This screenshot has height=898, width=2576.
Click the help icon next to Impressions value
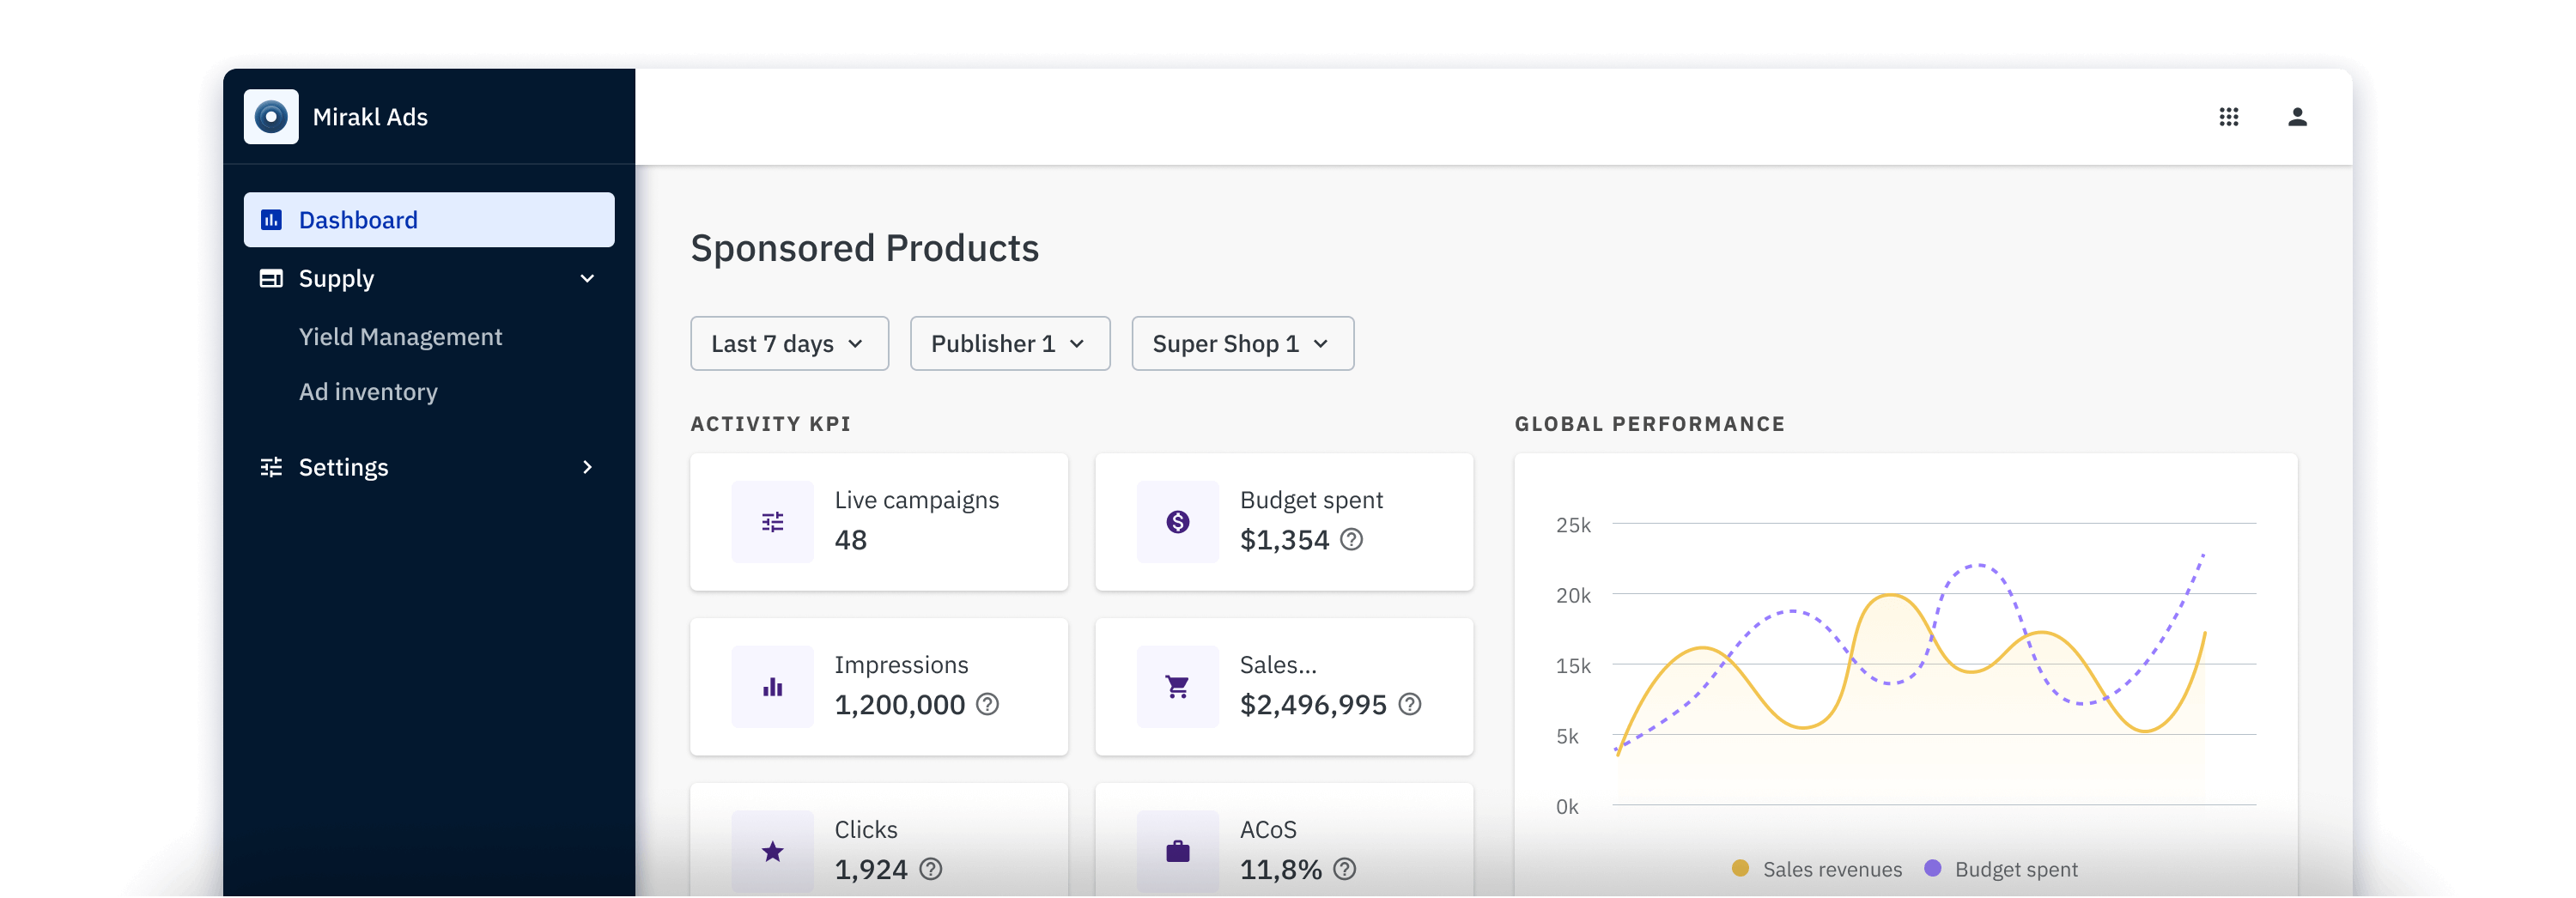pos(987,705)
